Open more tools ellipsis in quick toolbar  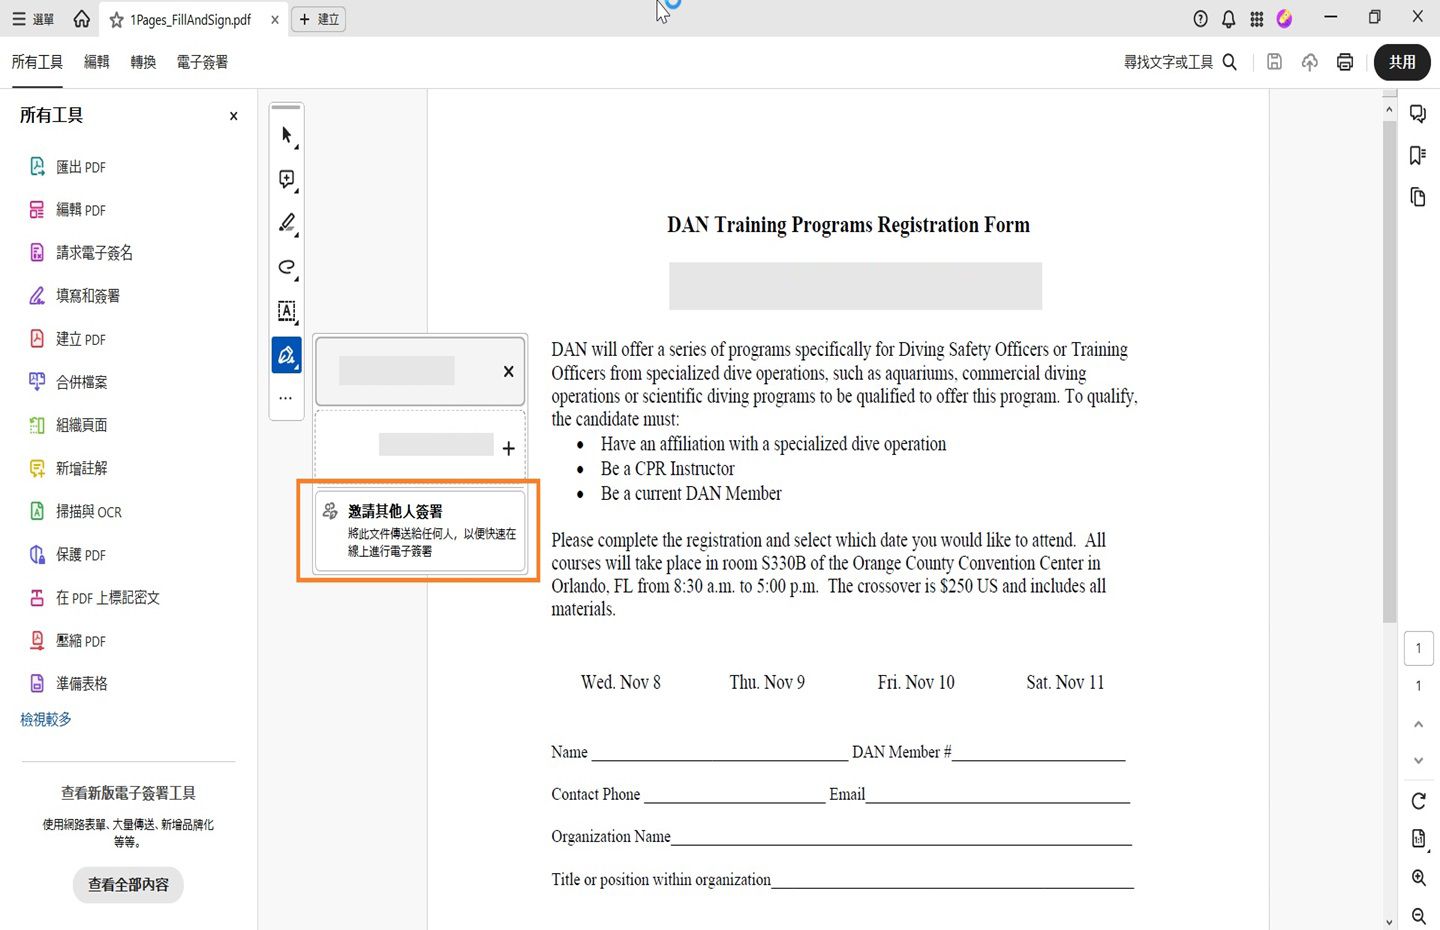pos(286,398)
